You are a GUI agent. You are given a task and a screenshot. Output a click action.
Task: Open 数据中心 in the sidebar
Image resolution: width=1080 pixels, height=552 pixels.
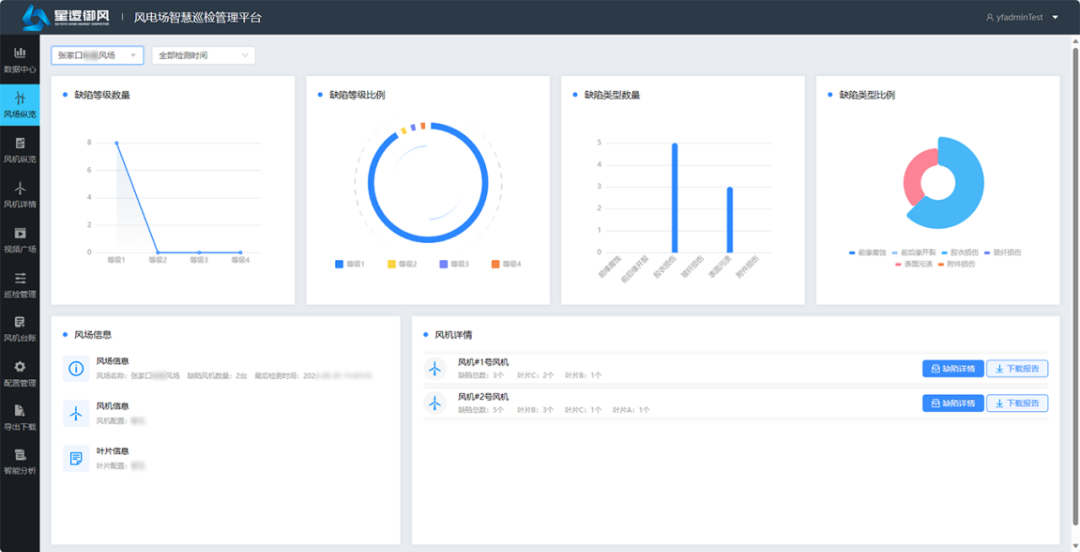19,59
